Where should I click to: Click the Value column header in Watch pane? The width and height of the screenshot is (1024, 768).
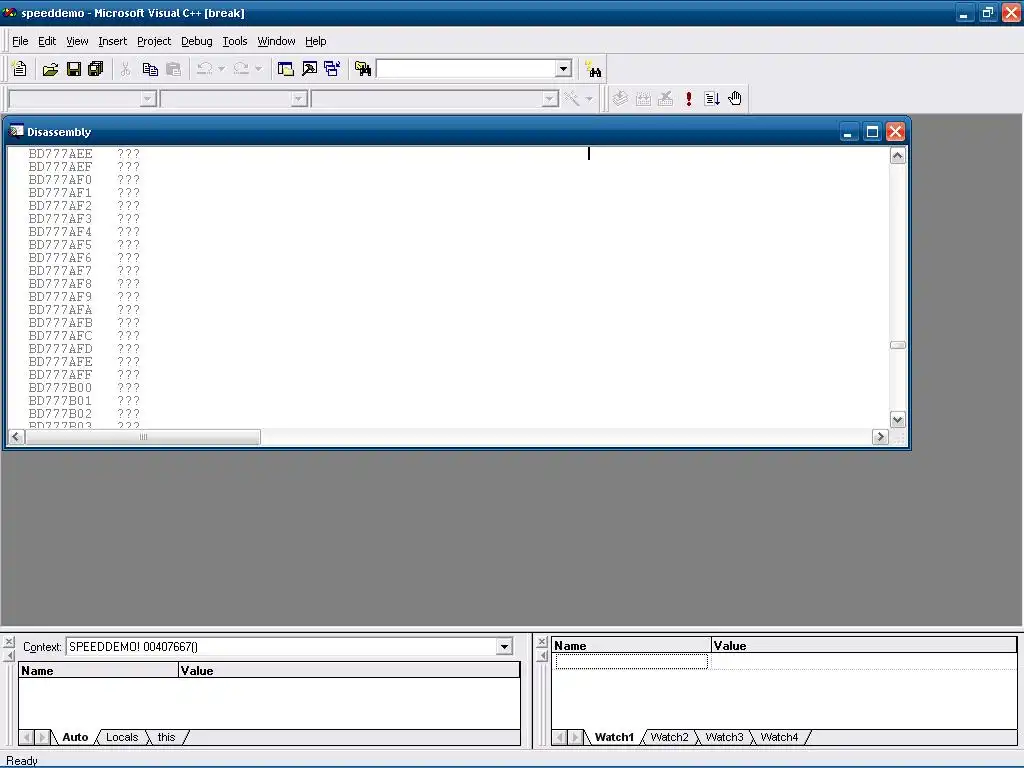(864, 645)
